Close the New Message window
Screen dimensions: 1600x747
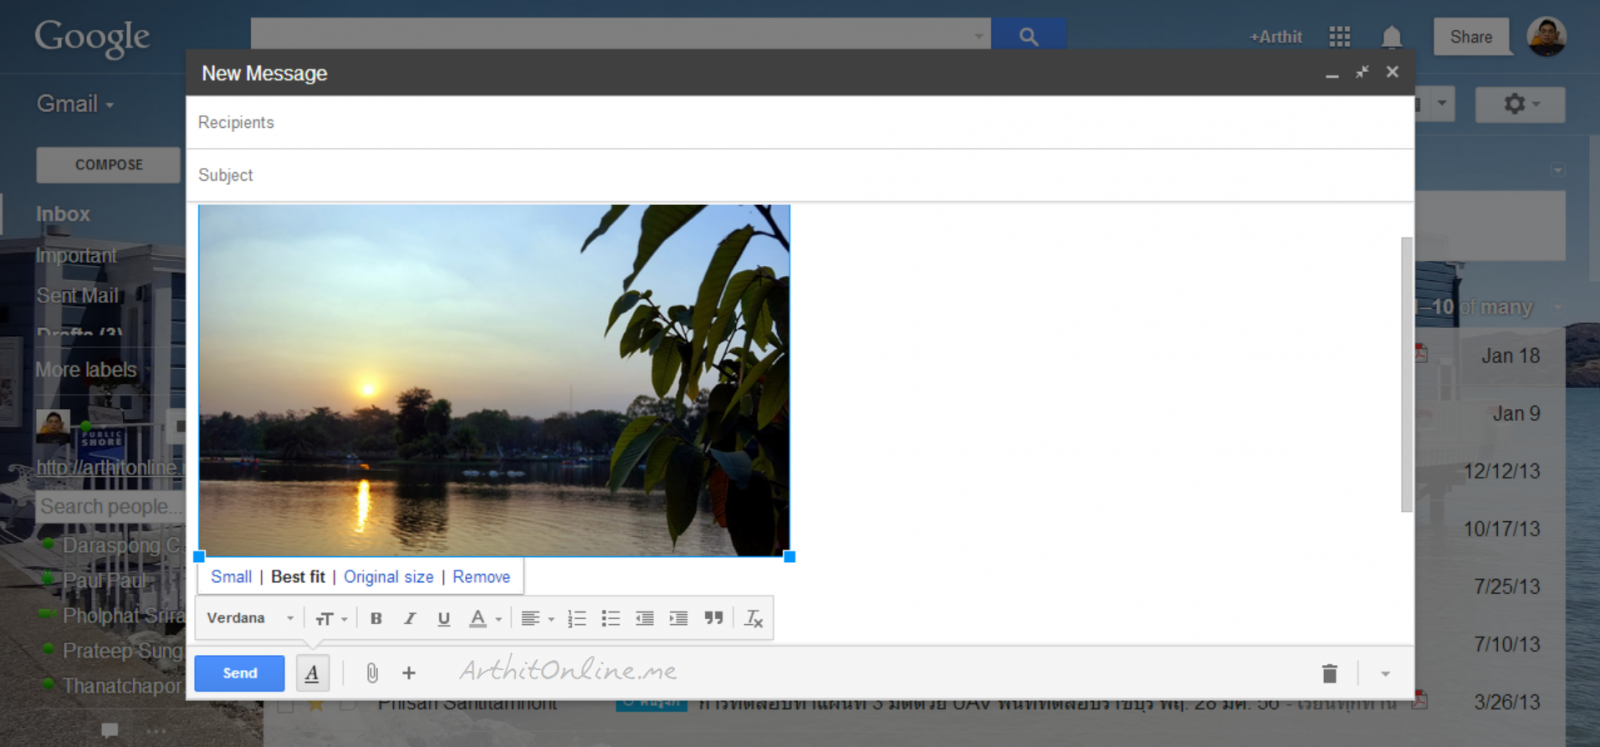click(x=1392, y=72)
